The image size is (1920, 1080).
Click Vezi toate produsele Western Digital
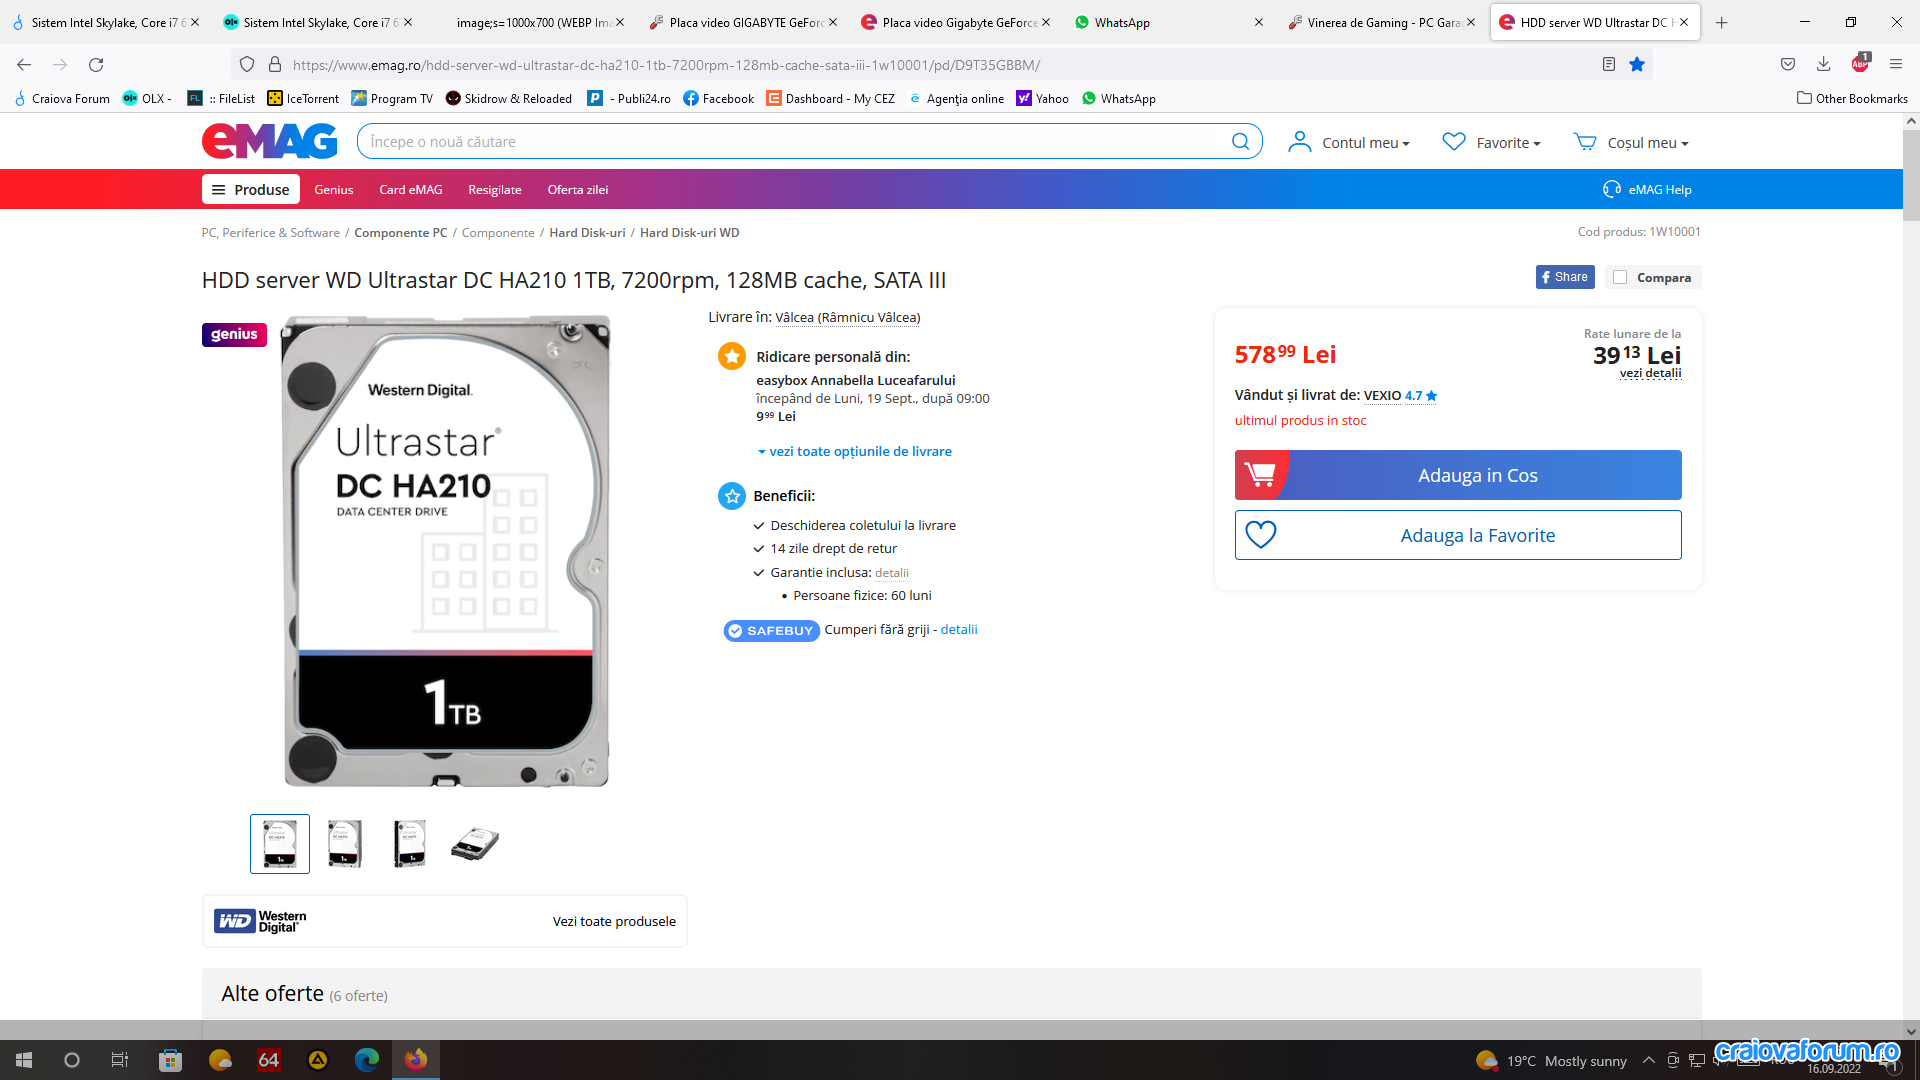(x=614, y=922)
